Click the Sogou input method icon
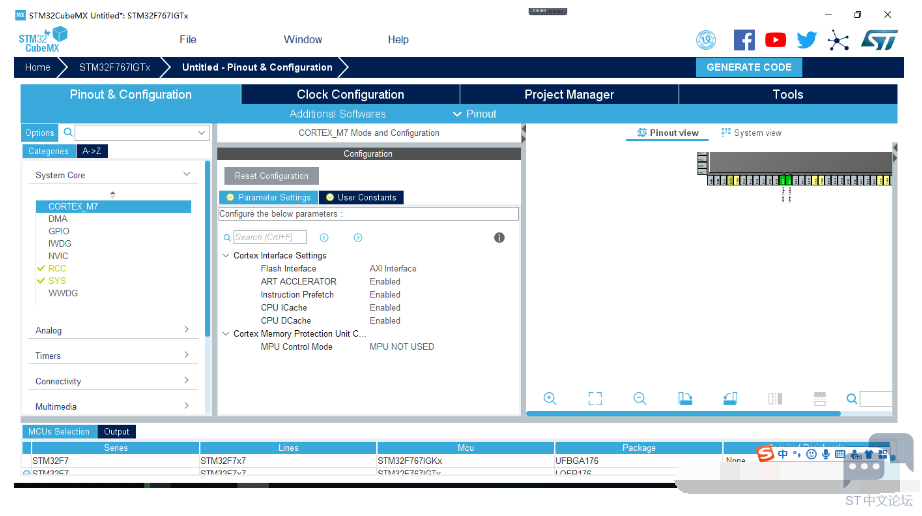922x516 pixels. click(765, 454)
